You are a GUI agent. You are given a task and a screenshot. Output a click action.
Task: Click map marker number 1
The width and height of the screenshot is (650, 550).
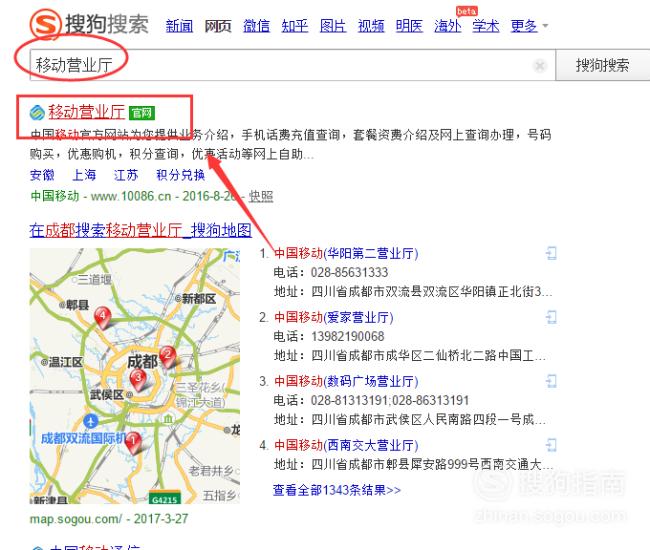[133, 442]
